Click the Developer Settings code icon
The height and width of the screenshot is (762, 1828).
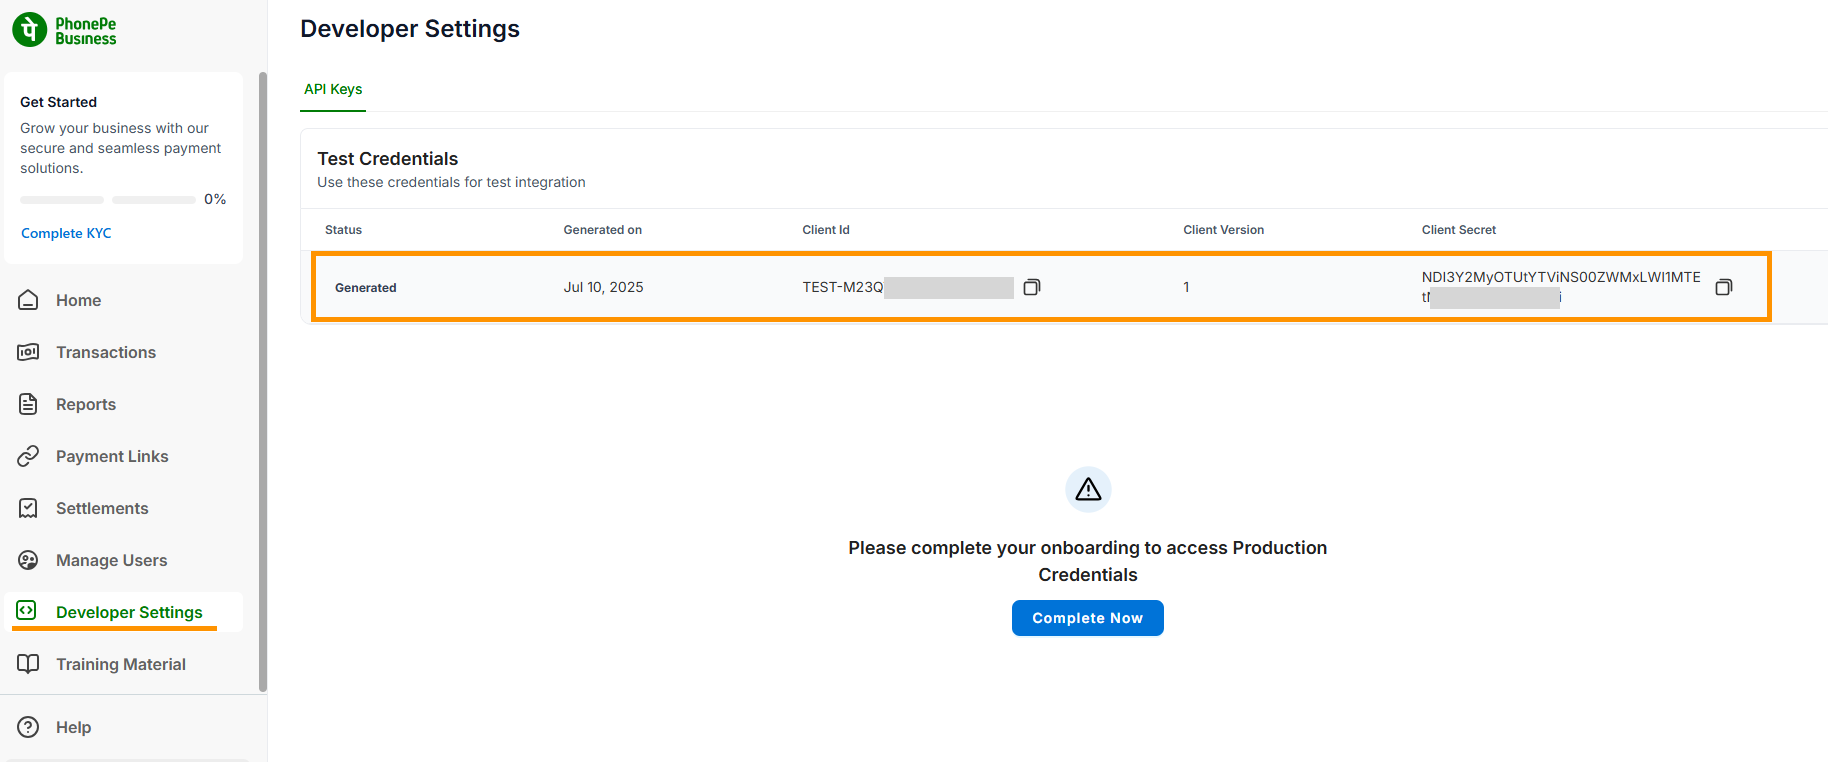tap(27, 610)
